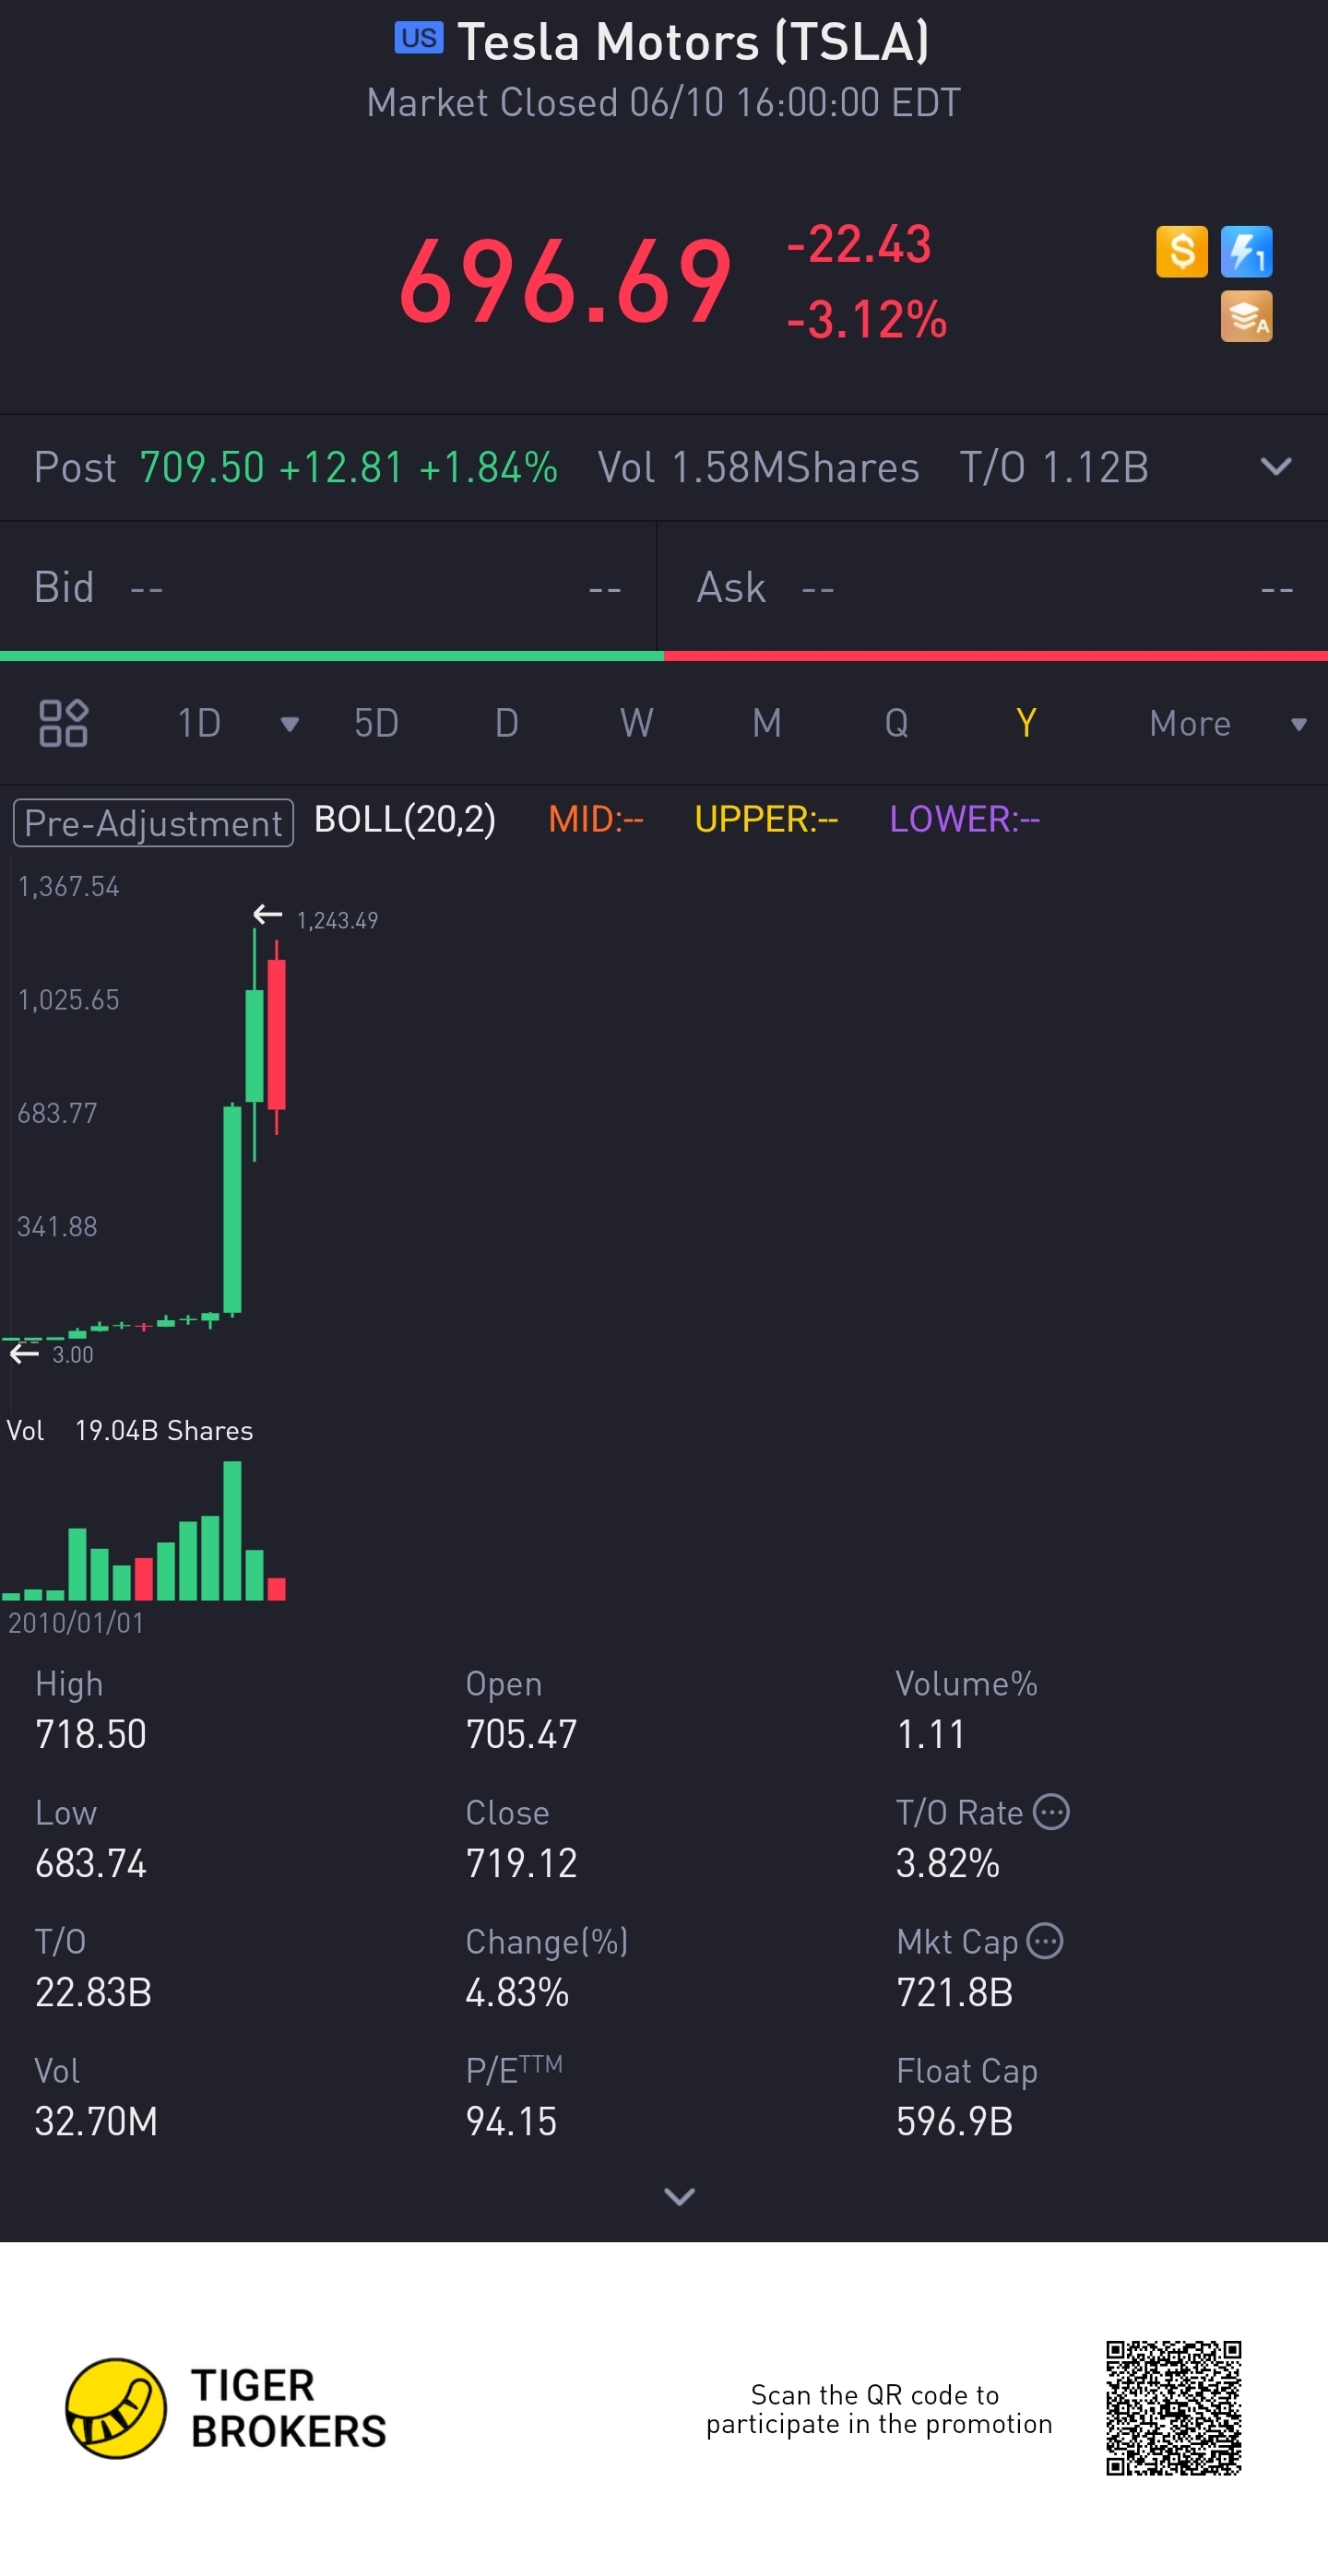Tap the Change(%) value 4.83%

517,1992
